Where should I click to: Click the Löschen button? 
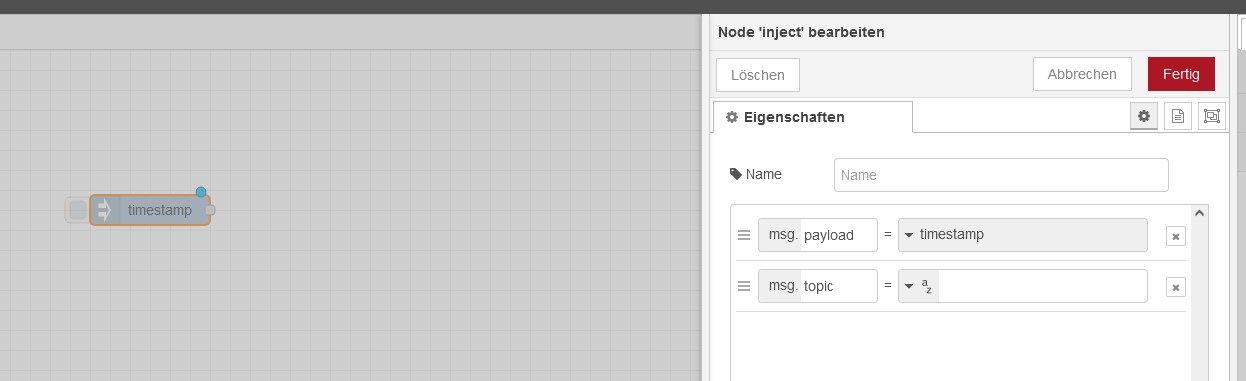click(758, 75)
